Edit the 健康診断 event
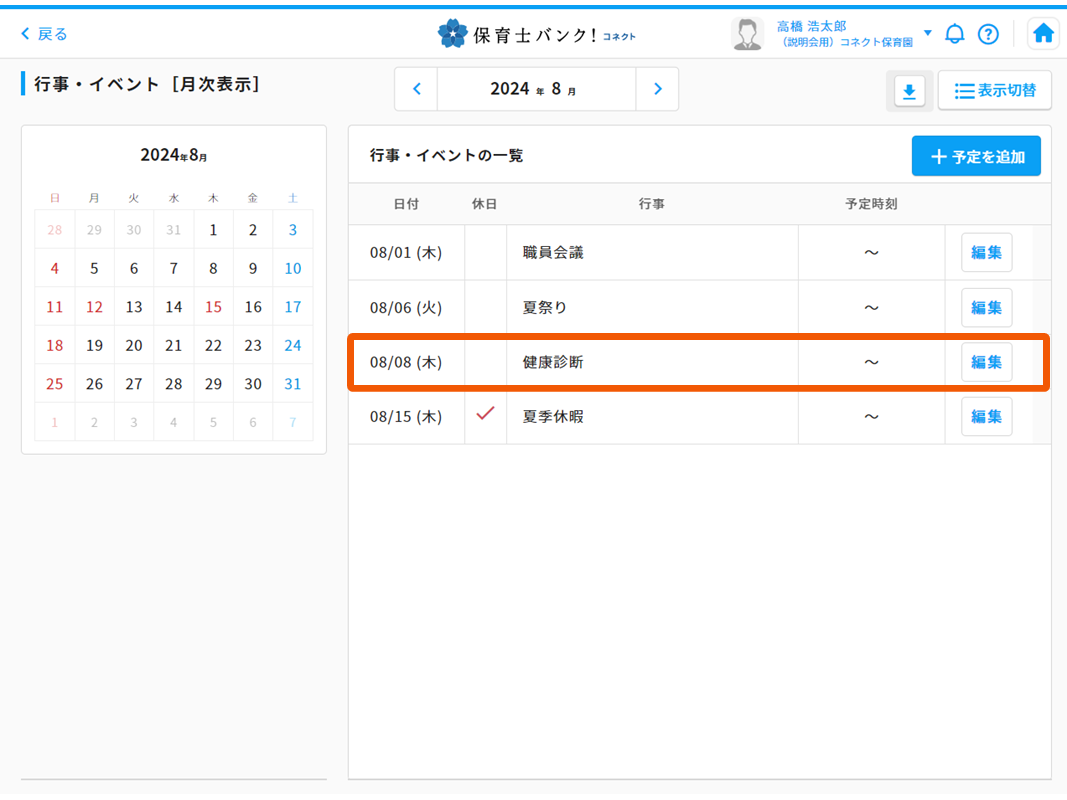The height and width of the screenshot is (800, 1067). coord(986,362)
